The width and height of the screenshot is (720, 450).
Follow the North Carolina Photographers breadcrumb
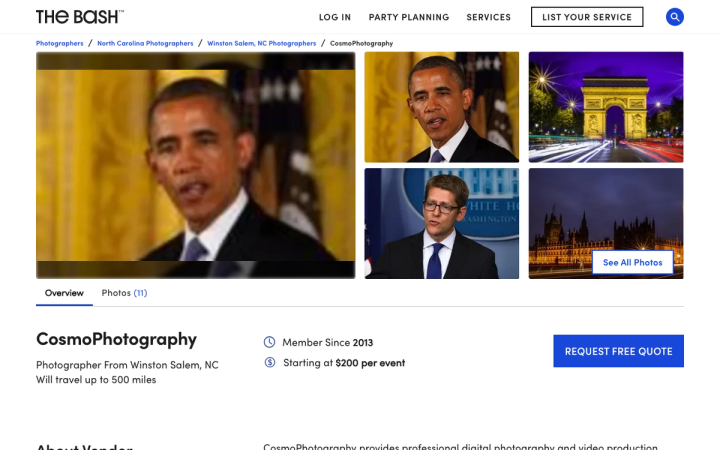point(145,43)
